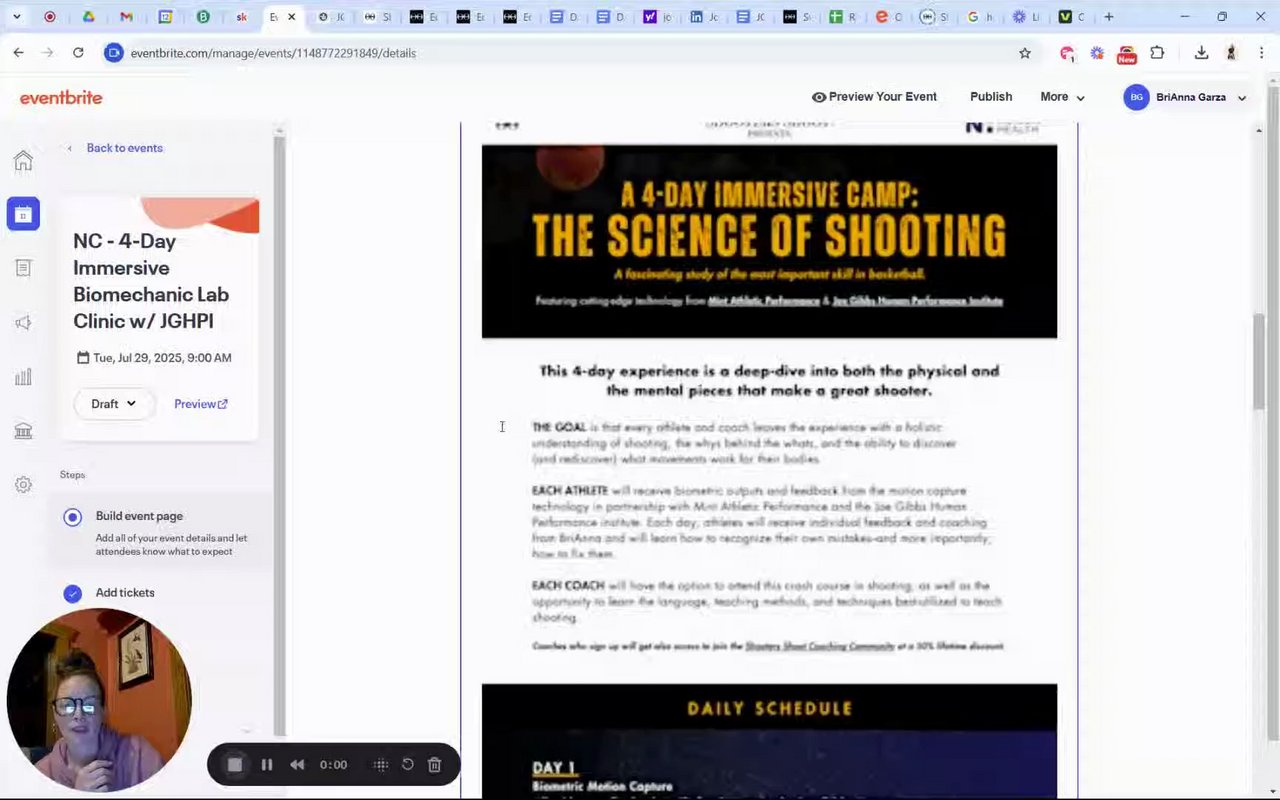Open the Chrome profile avatar
Image resolution: width=1280 pixels, height=800 pixels.
pyautogui.click(x=1231, y=53)
